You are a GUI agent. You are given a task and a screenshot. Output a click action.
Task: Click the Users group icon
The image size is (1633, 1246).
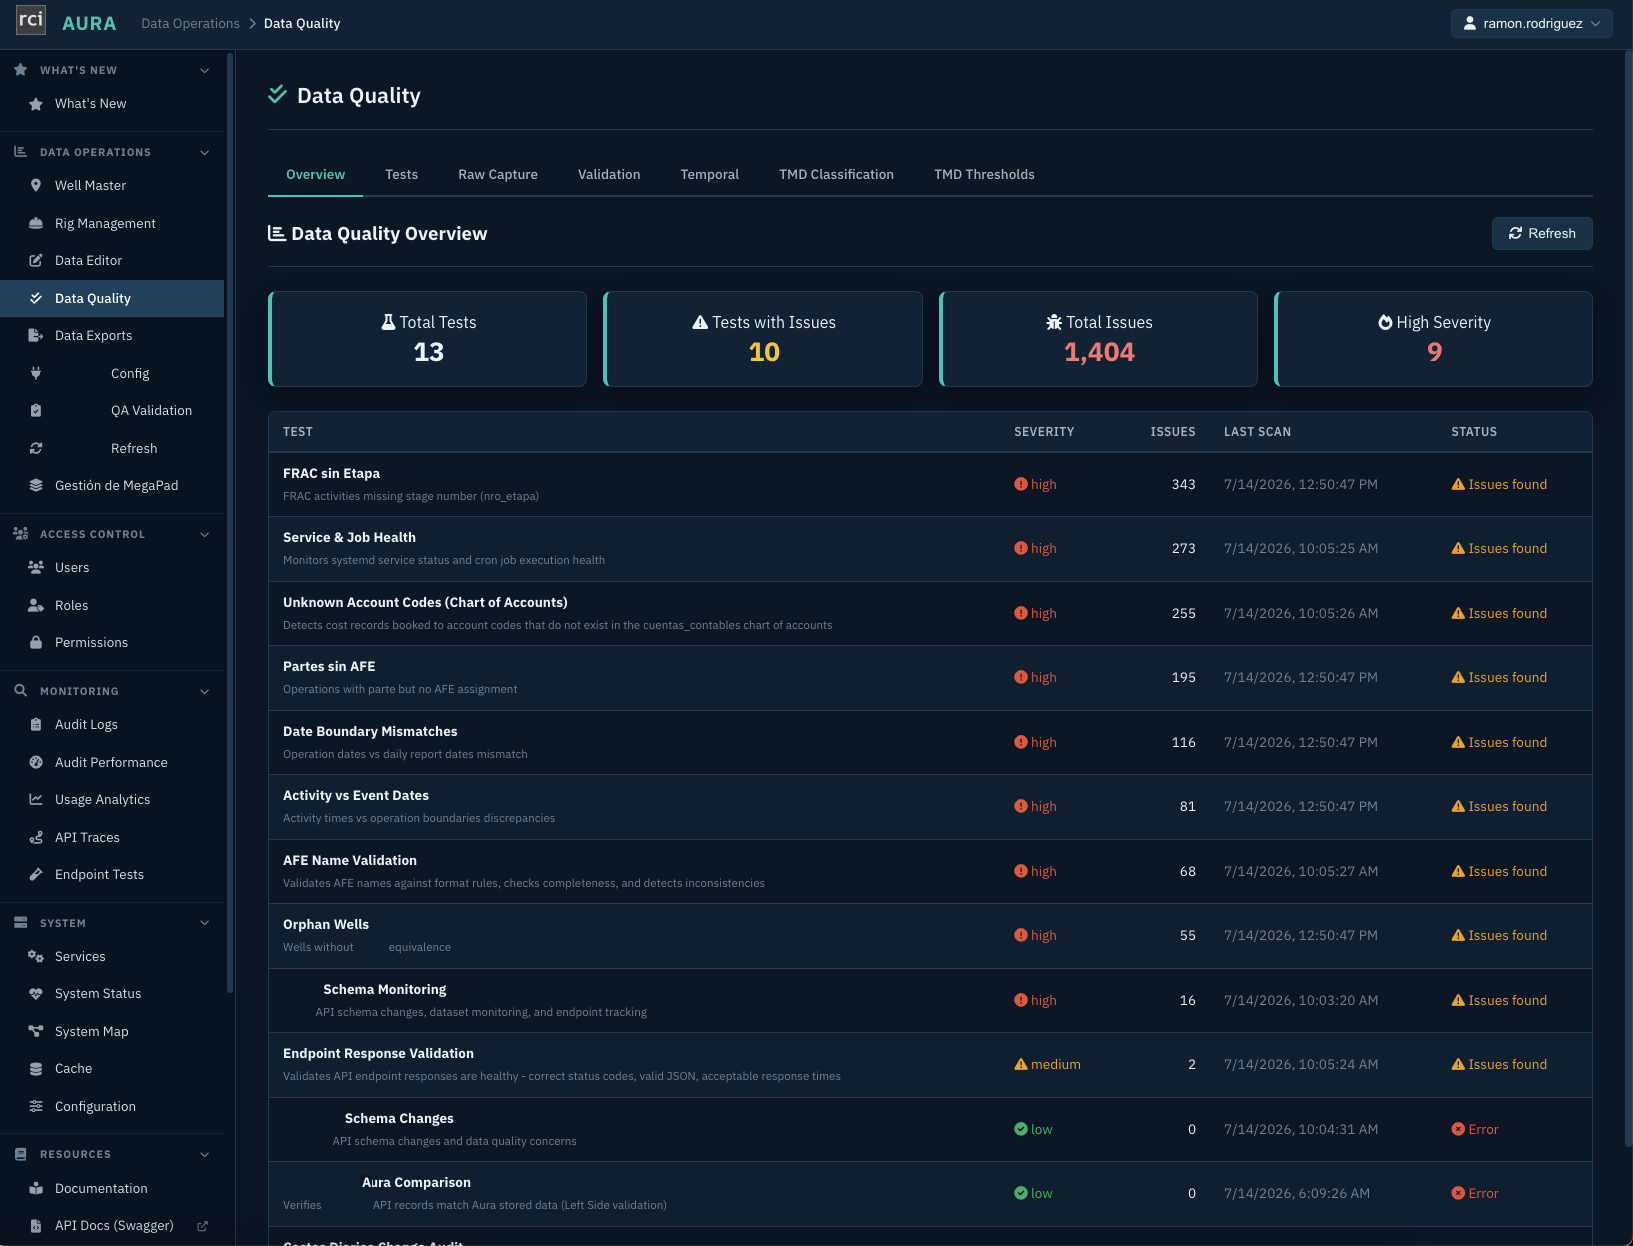[36, 567]
